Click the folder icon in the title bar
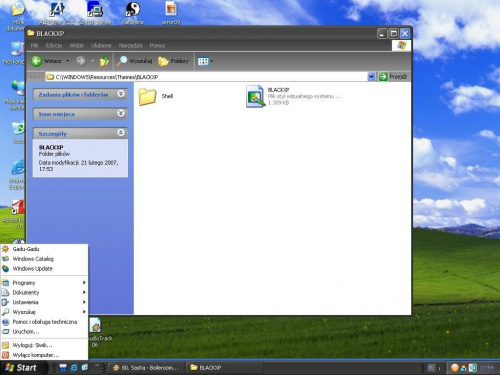 pos(31,33)
